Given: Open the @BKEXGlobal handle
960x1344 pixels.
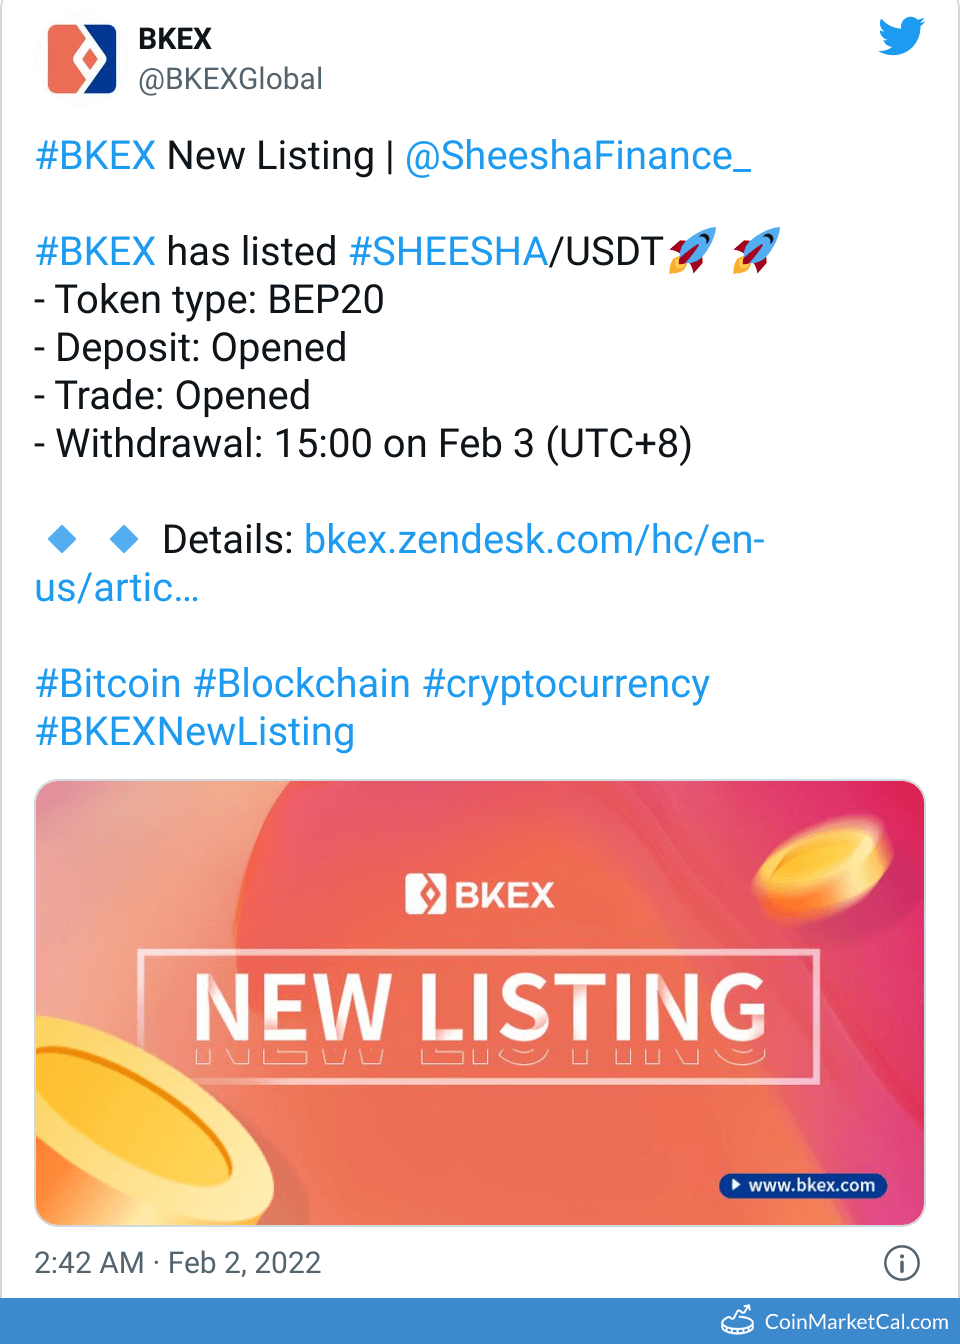Looking at the screenshot, I should [230, 79].
